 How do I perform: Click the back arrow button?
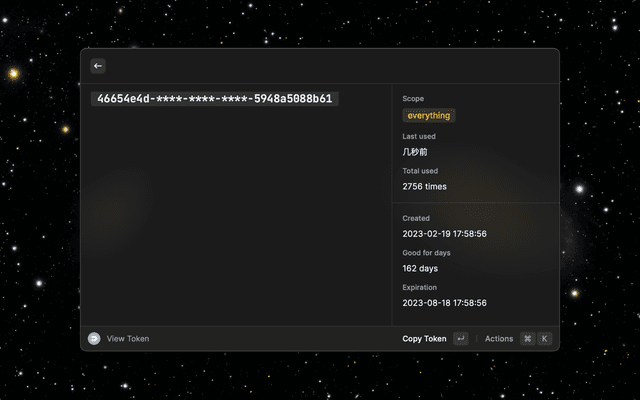tap(98, 66)
